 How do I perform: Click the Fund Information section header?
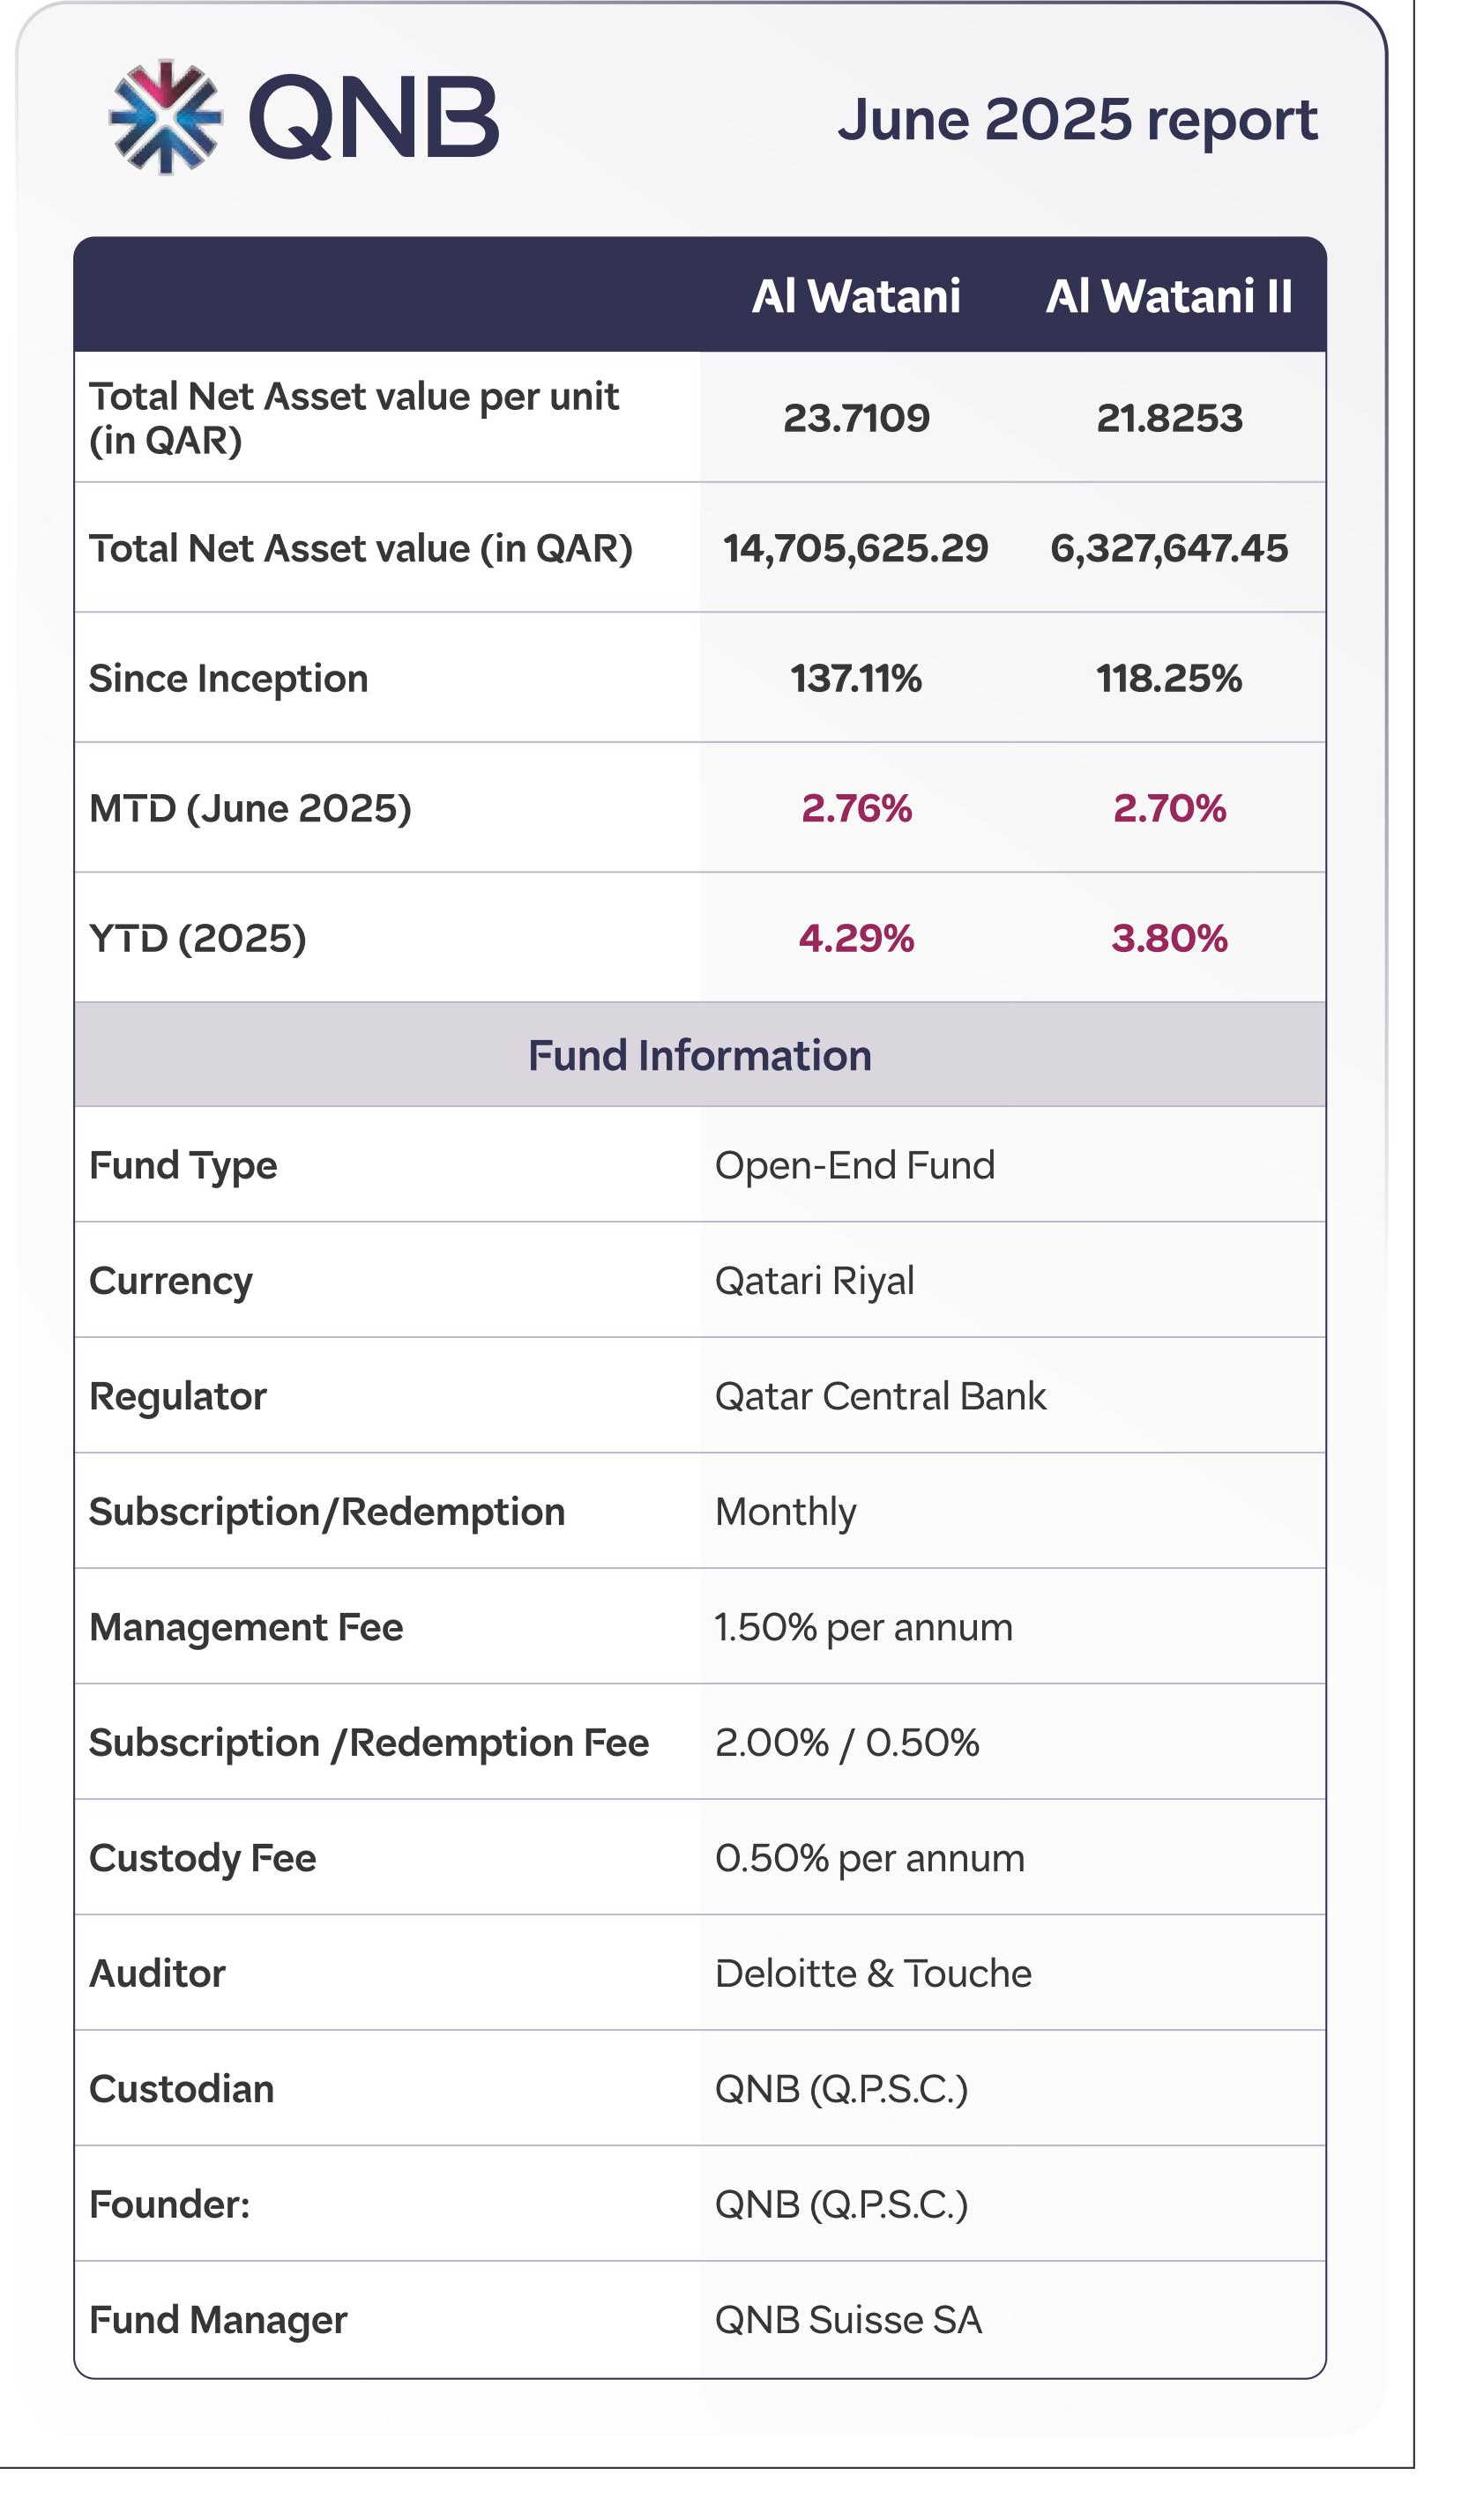click(x=700, y=1056)
